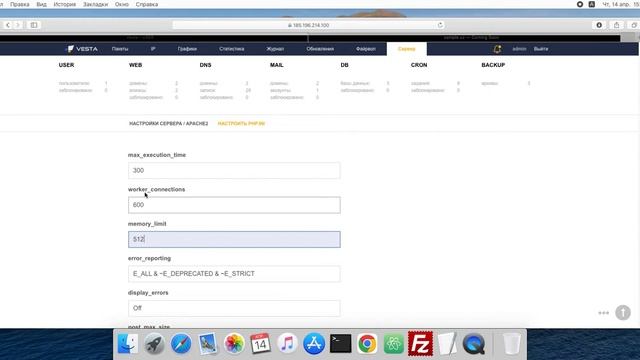Click the yellow configure PHP link
The width and height of the screenshot is (640, 360).
pos(241,124)
